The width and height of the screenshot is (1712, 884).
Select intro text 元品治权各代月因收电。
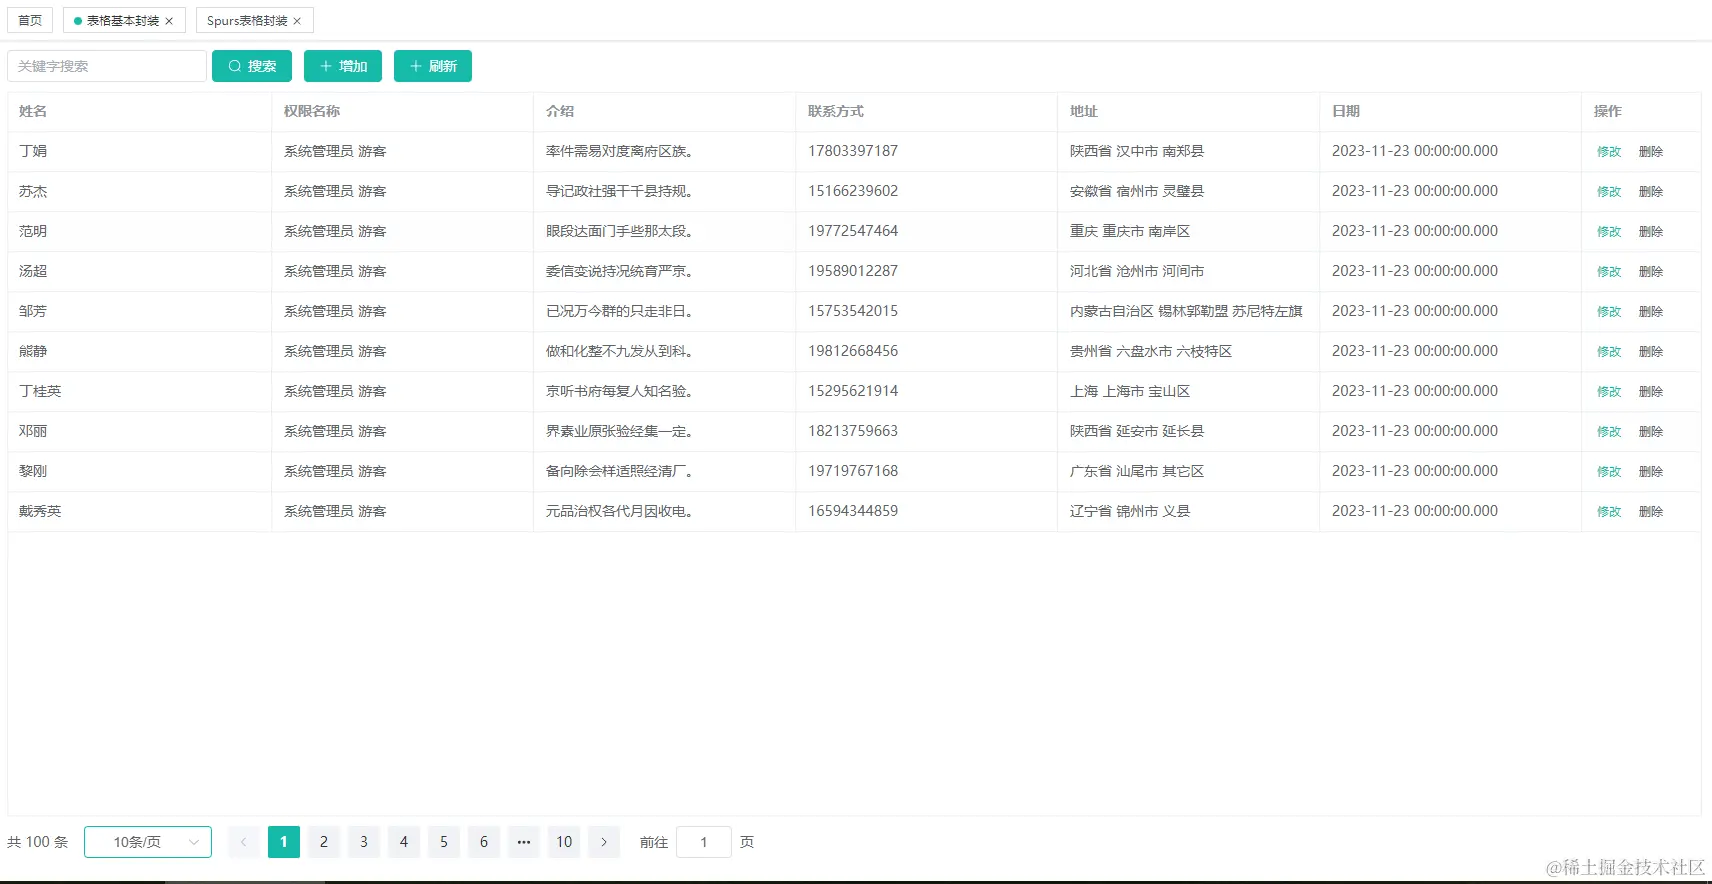pos(620,511)
